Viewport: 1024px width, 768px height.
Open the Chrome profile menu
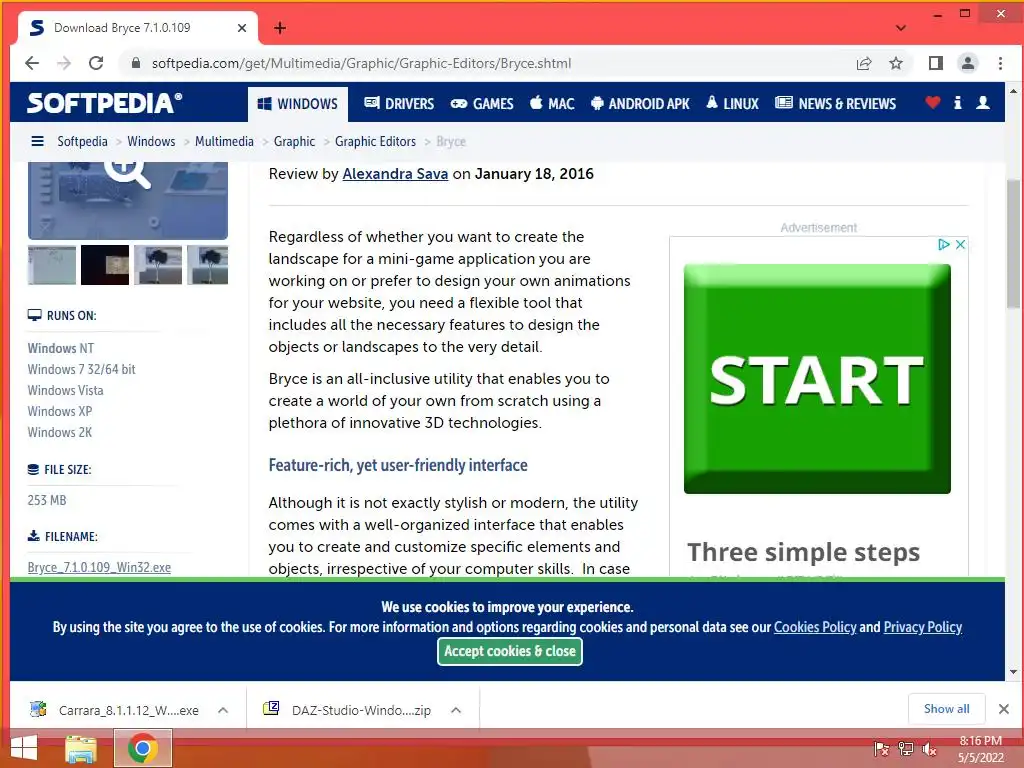pyautogui.click(x=968, y=63)
